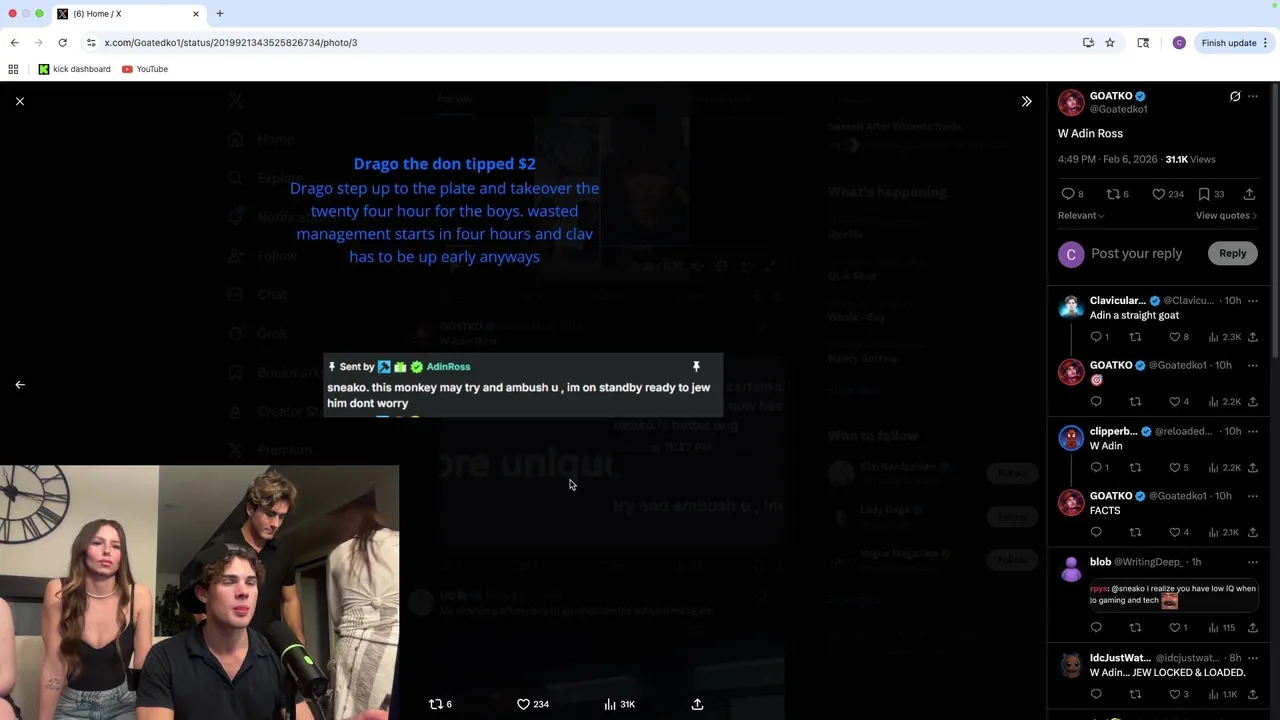Repost Clavicular's 'Adin a straight goat' reply
Viewport: 1280px width, 720px height.
coord(1135,337)
